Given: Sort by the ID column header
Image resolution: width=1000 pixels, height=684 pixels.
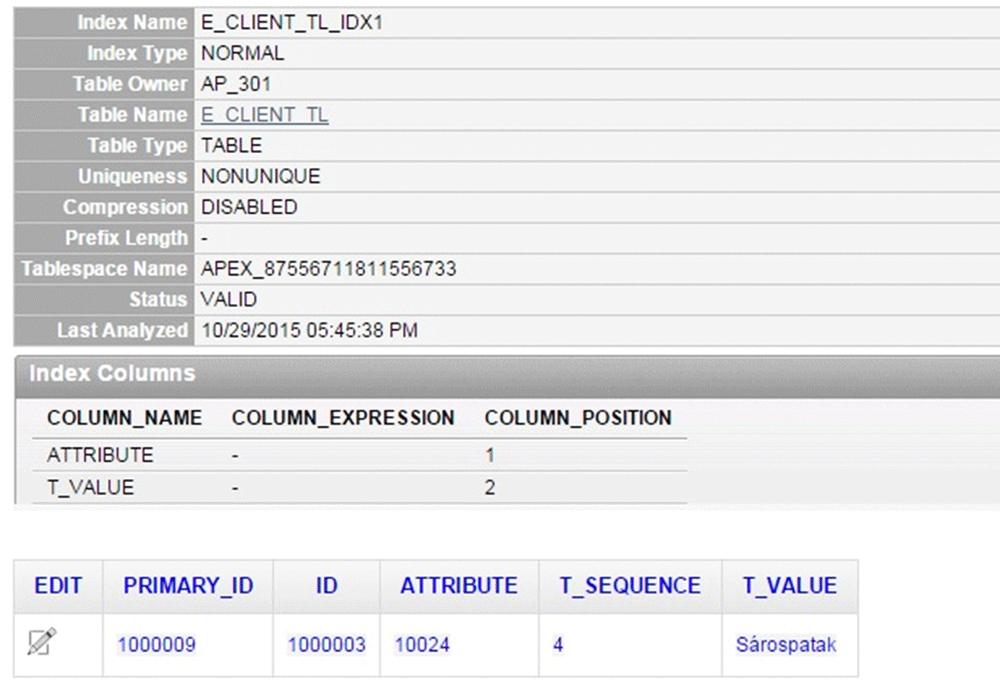Looking at the screenshot, I should [x=327, y=586].
